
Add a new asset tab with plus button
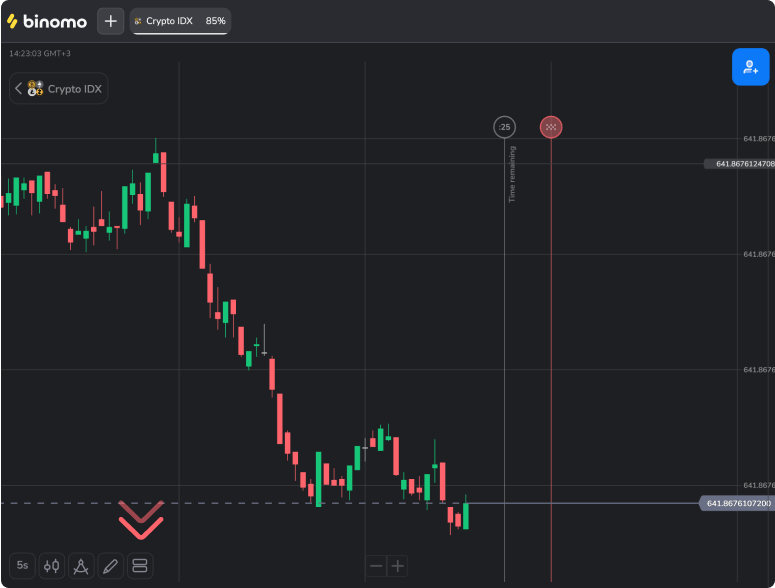click(x=110, y=21)
